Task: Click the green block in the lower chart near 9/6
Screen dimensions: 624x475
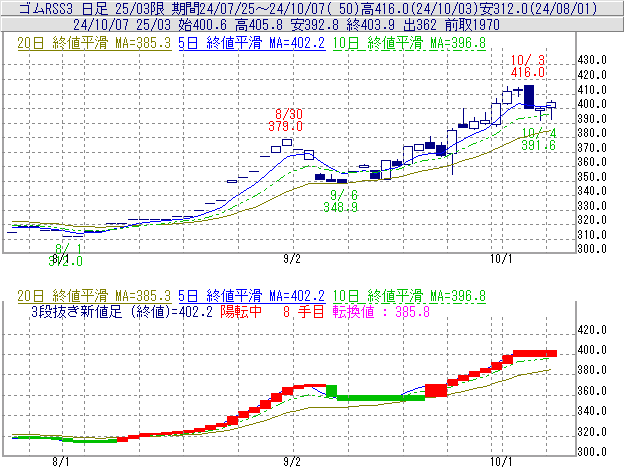Action: pyautogui.click(x=331, y=391)
